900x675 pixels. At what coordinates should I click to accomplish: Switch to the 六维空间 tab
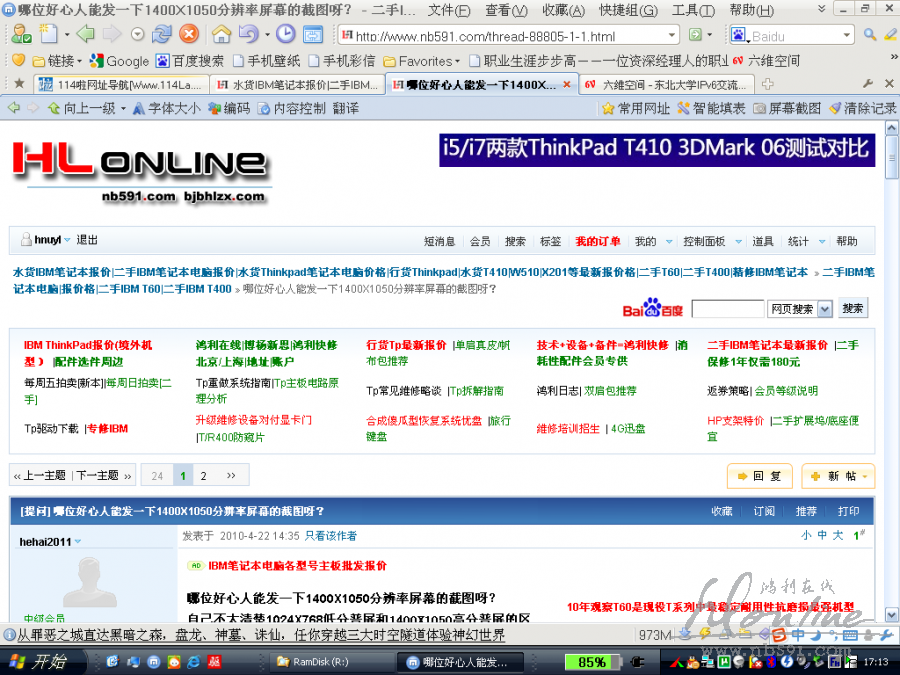click(x=665, y=84)
